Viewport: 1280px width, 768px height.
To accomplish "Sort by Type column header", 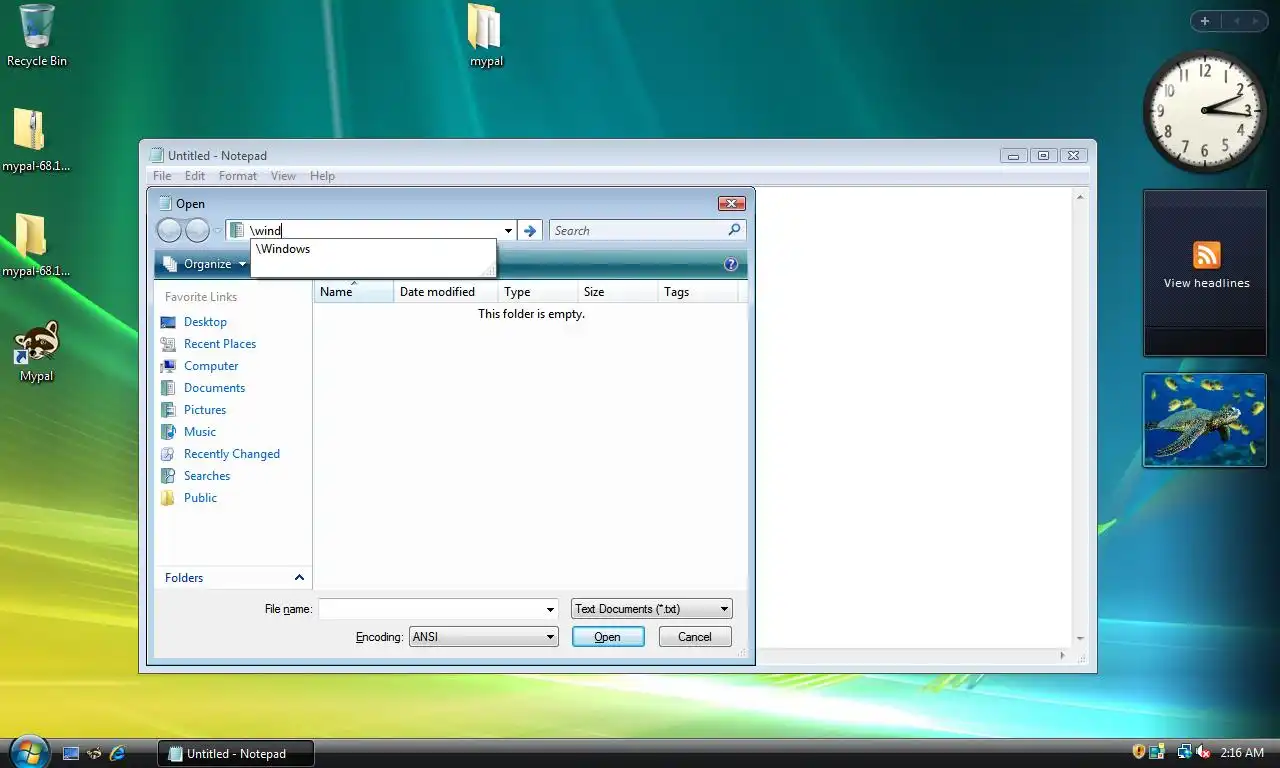I will click(x=537, y=292).
